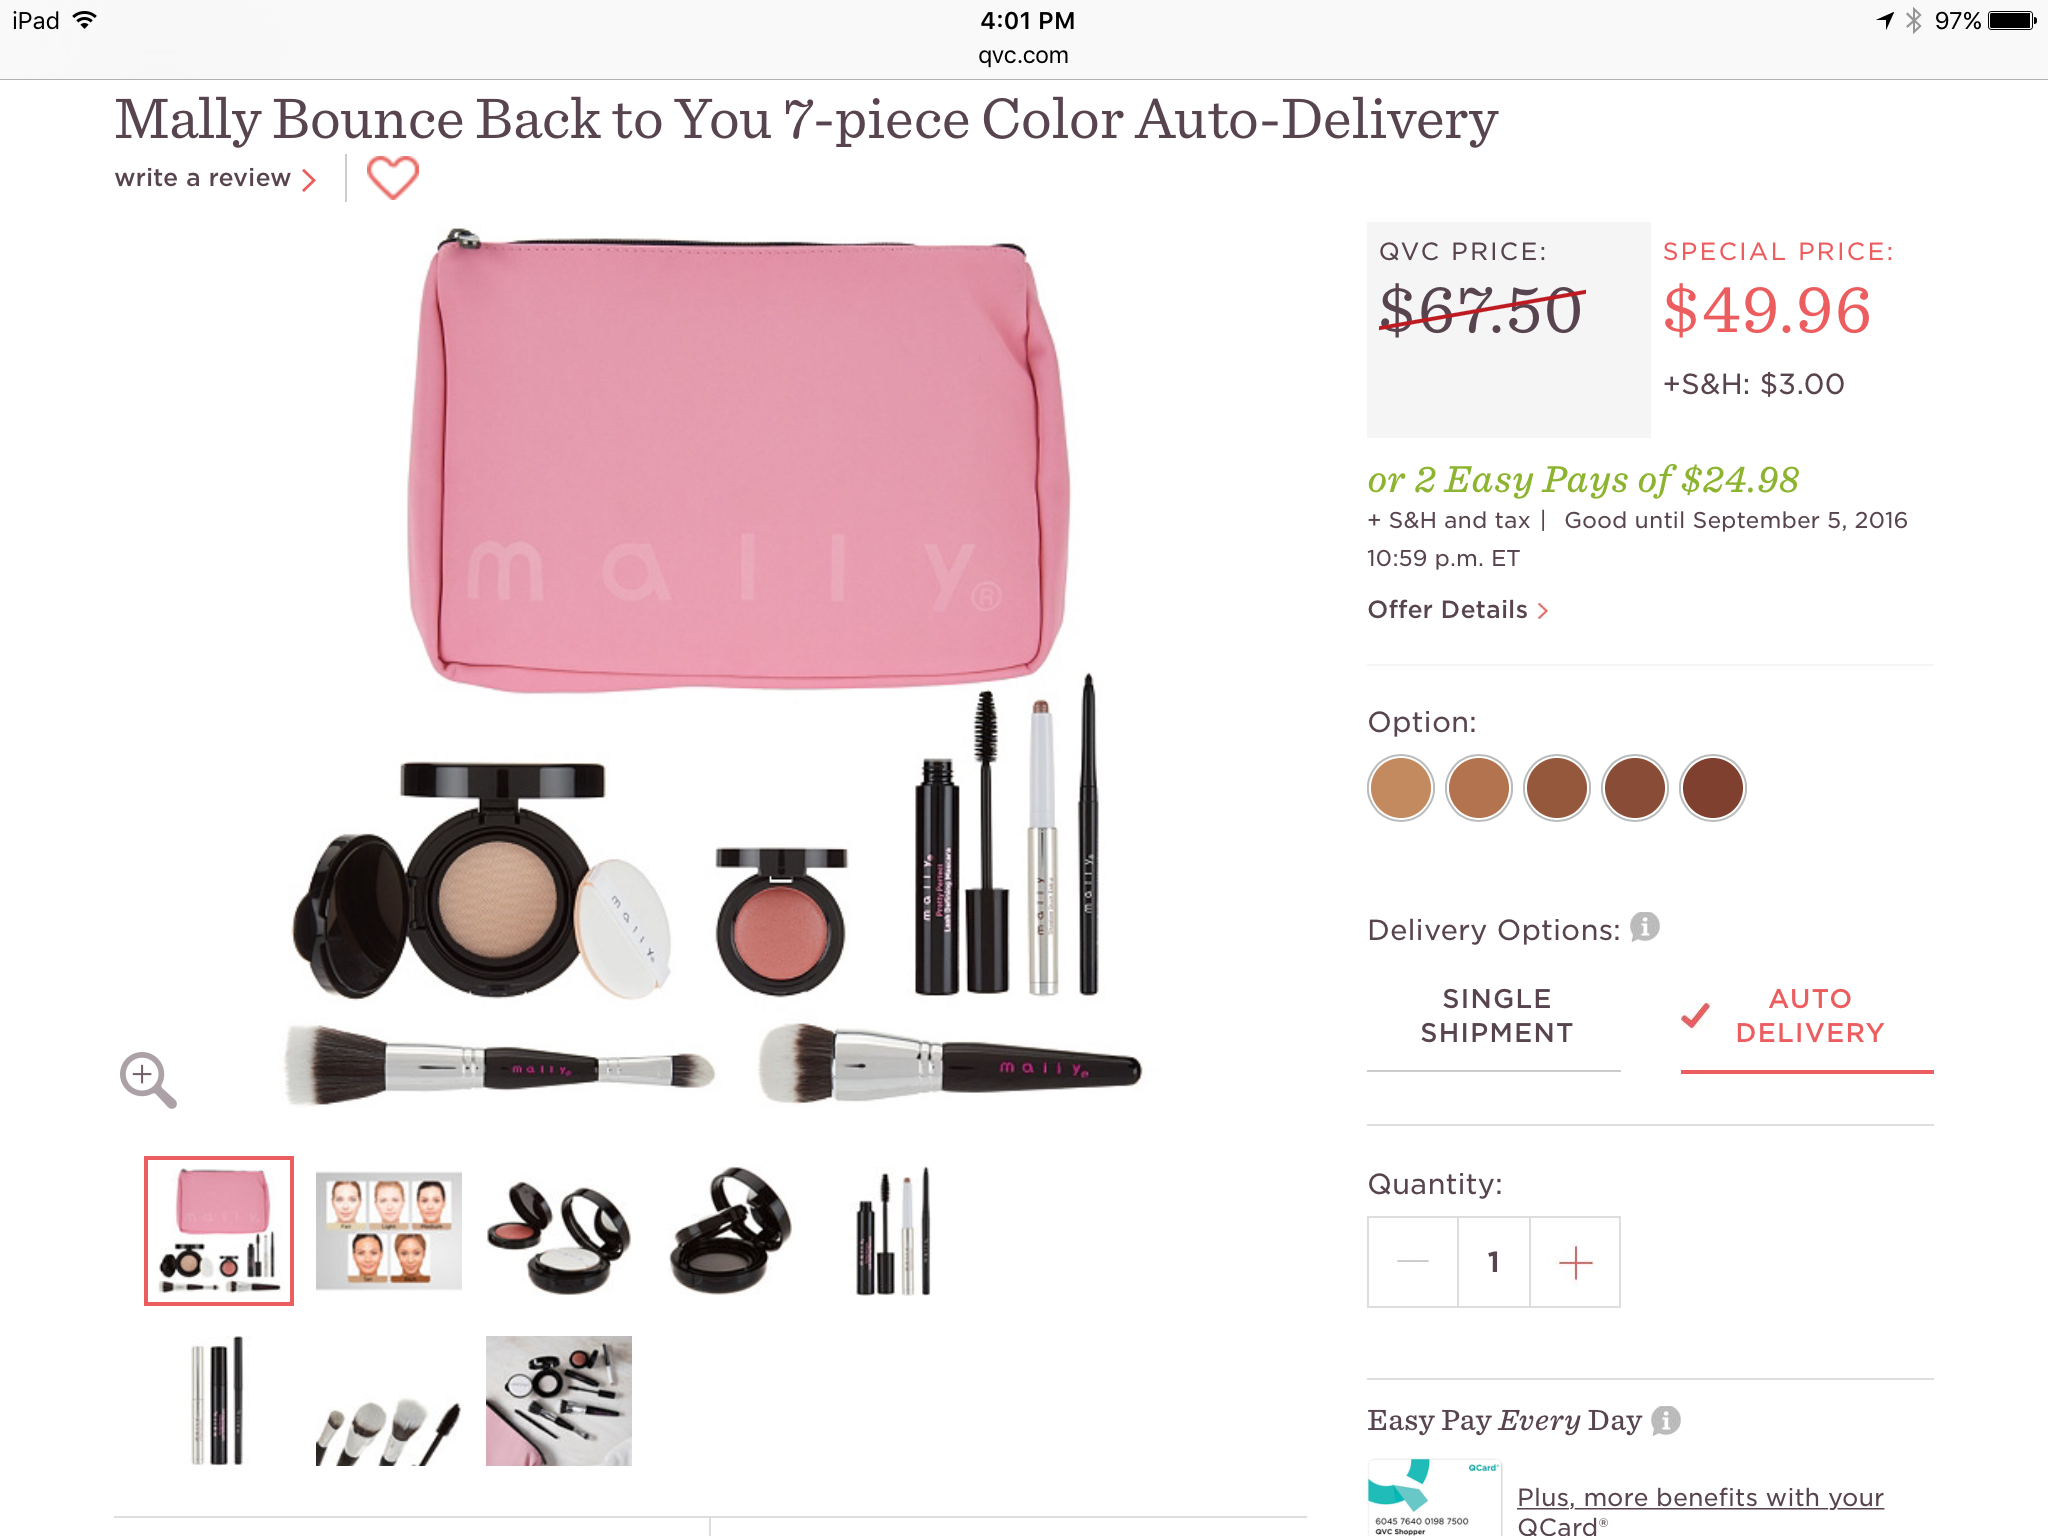View the skin tone faces thumbnail

(389, 1231)
